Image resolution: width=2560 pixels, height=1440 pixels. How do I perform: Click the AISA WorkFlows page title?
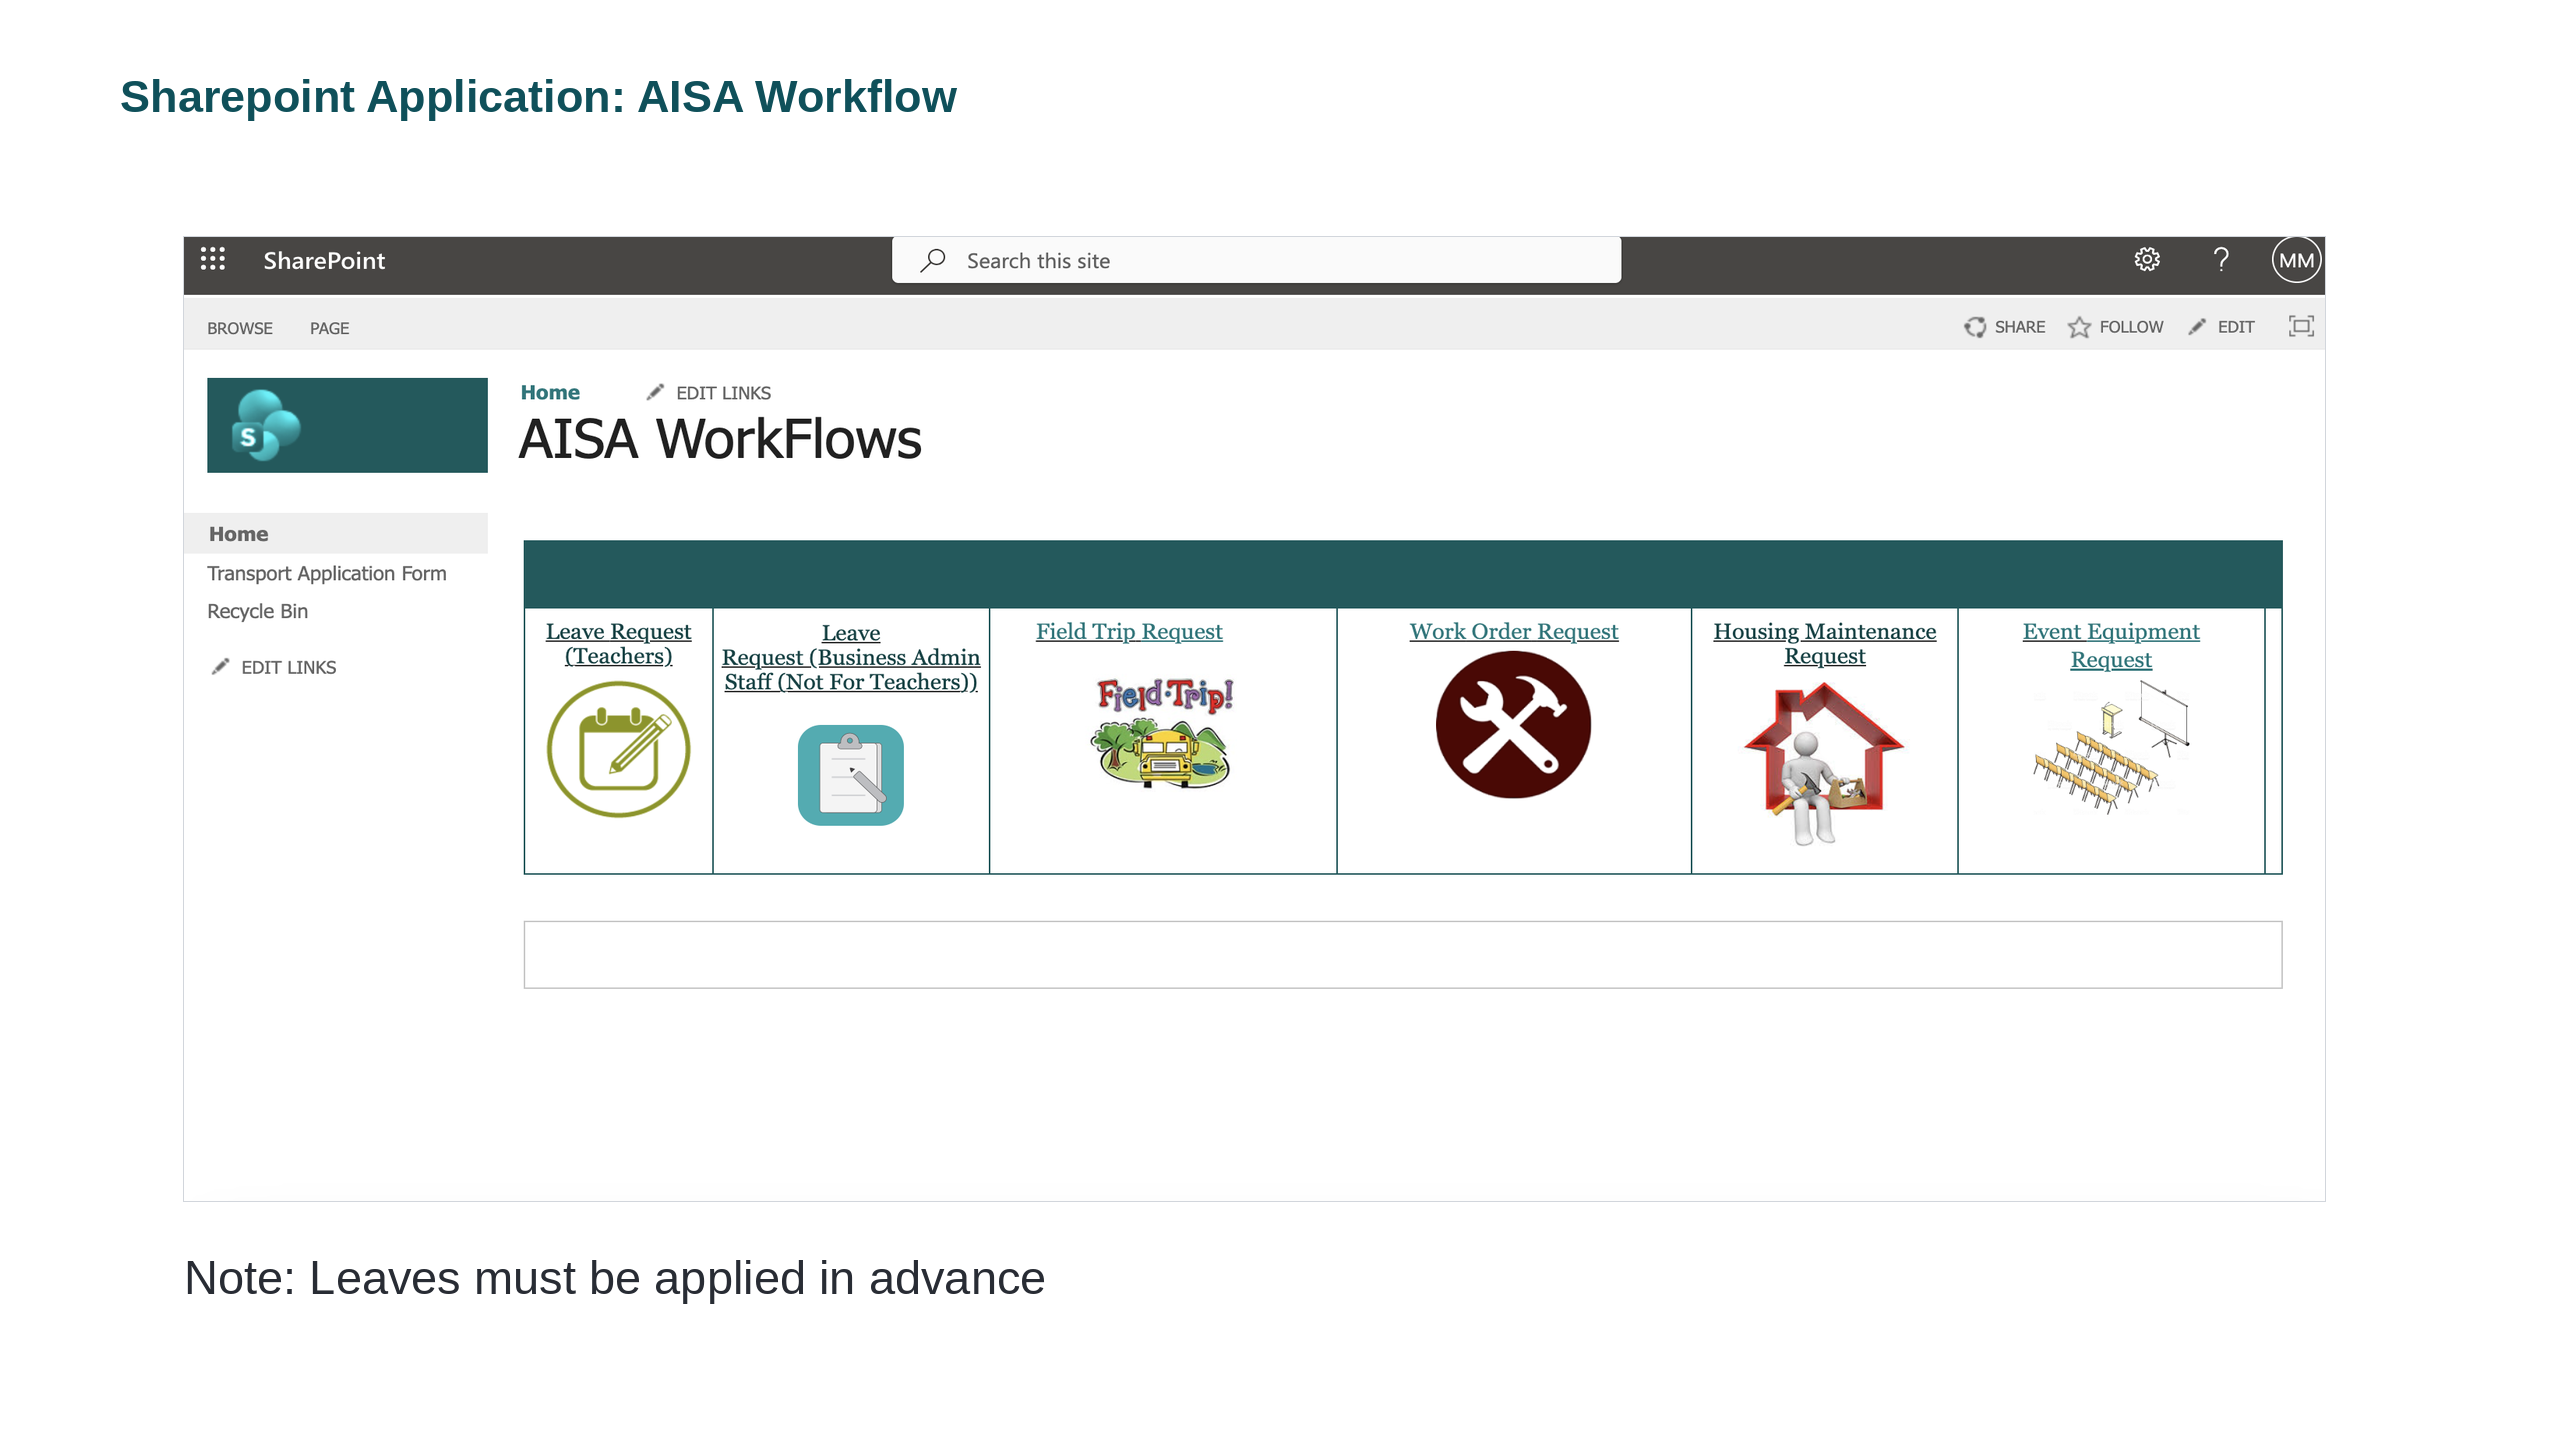(x=720, y=439)
